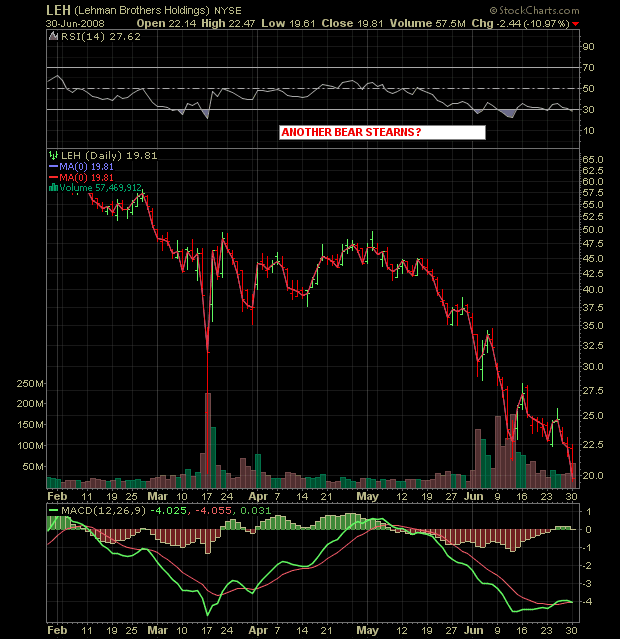Screen dimensions: 620x639
Task: Click the 20.0 price axis label
Action: click(593, 475)
